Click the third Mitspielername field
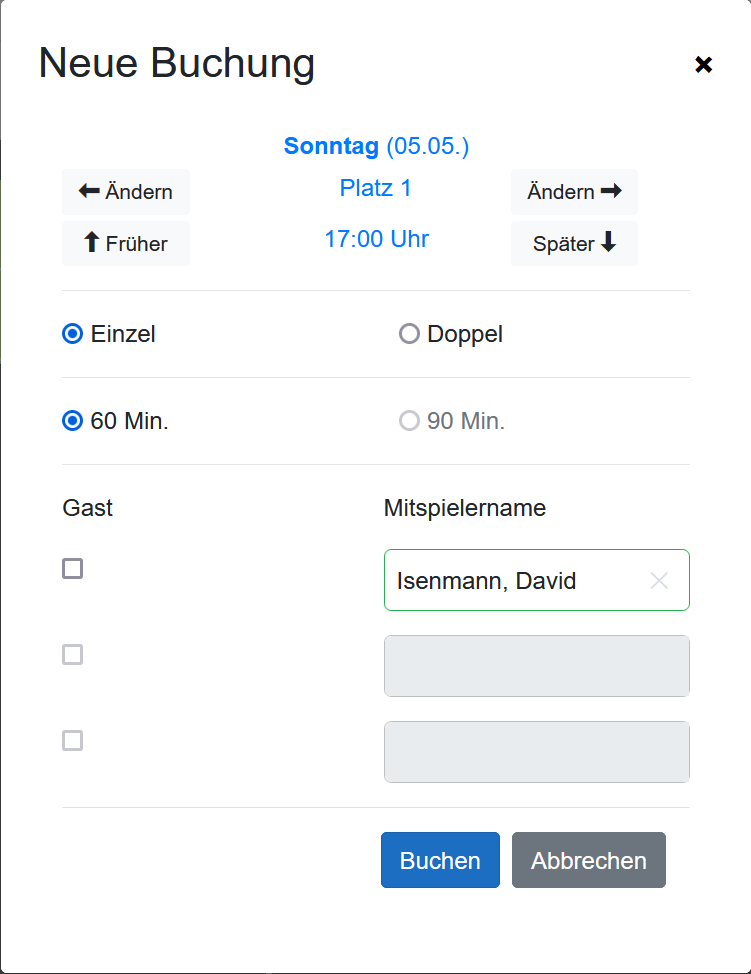This screenshot has width=751, height=974. [x=536, y=752]
